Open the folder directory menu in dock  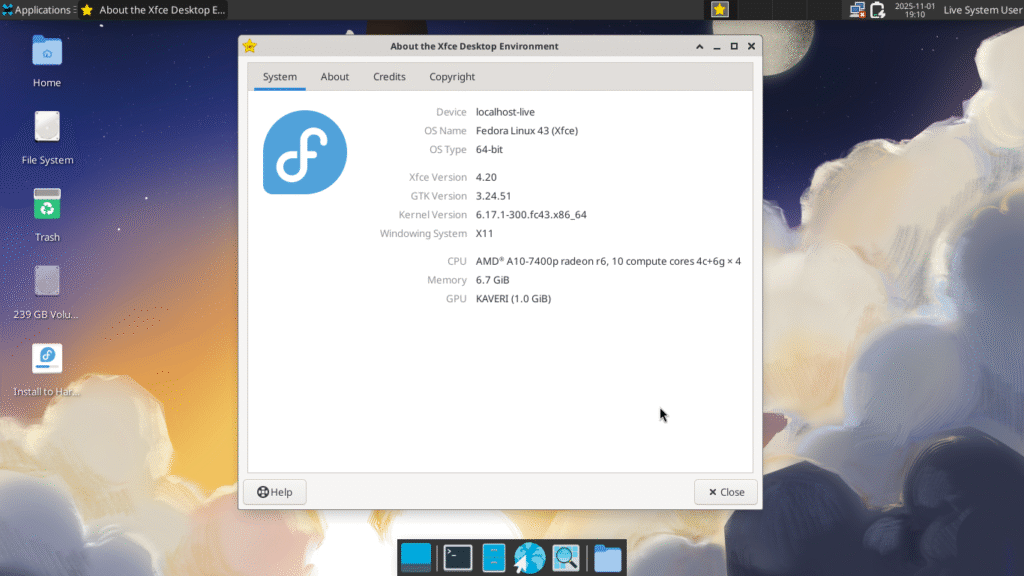click(607, 557)
